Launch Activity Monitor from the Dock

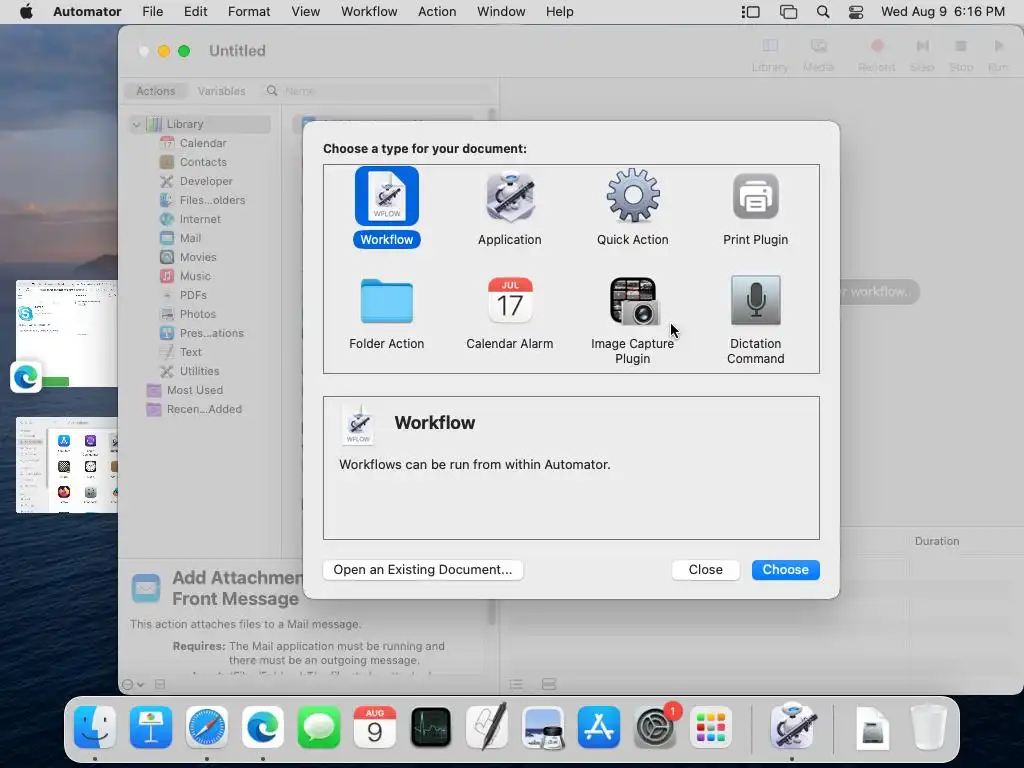(431, 728)
